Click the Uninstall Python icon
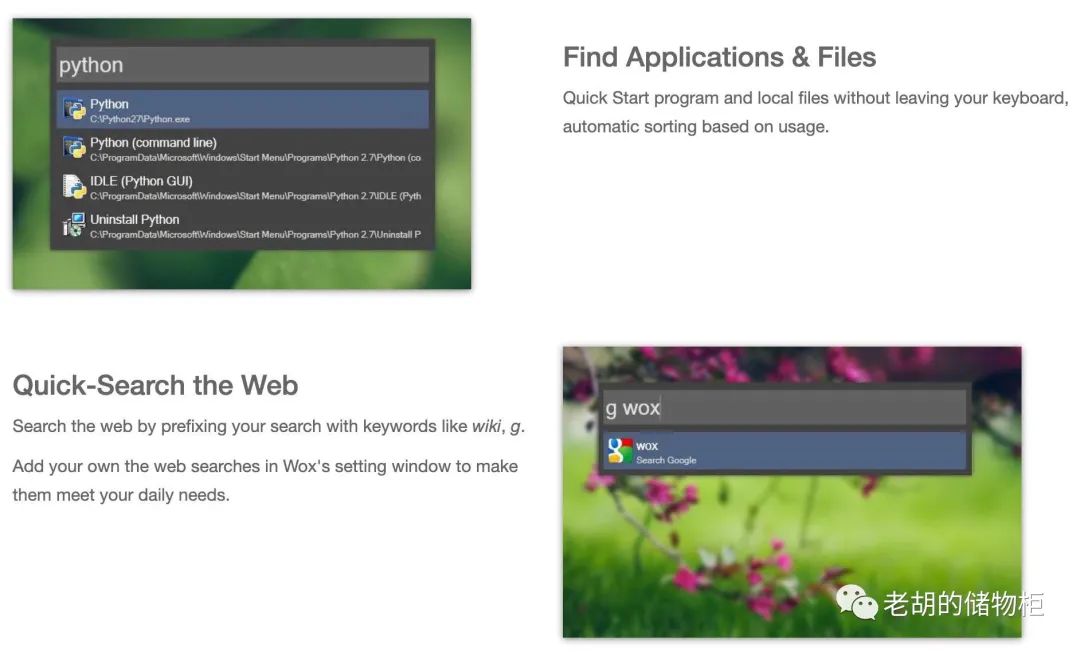Viewport: 1080px width, 652px height. 74,225
